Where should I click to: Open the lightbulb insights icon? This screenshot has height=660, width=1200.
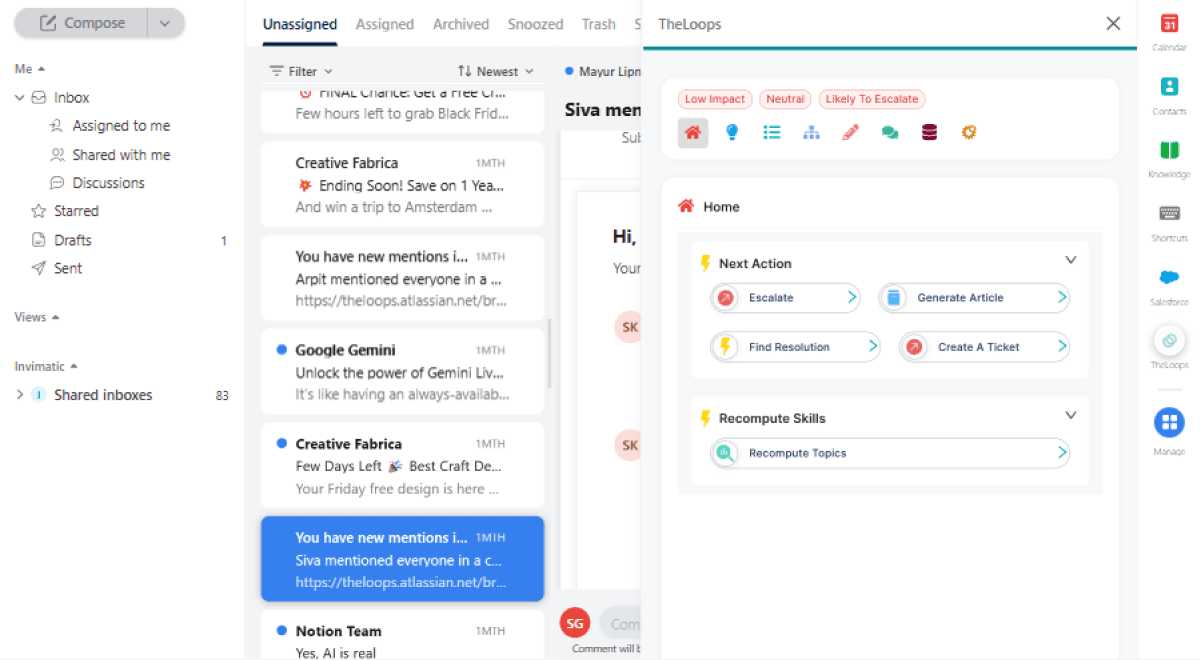(732, 132)
